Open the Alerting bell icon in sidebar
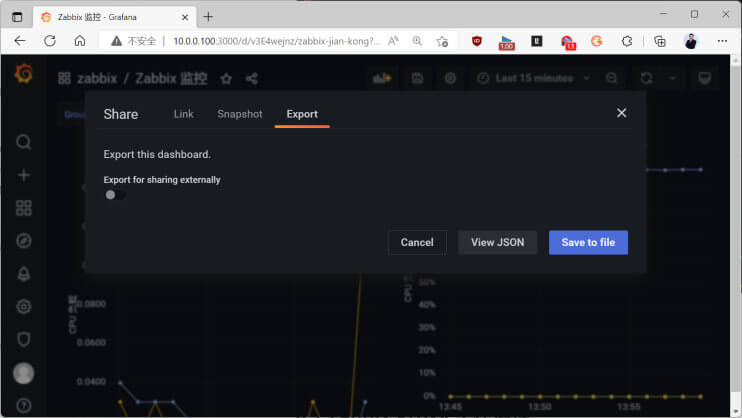The height and width of the screenshot is (418, 742). click(24, 274)
